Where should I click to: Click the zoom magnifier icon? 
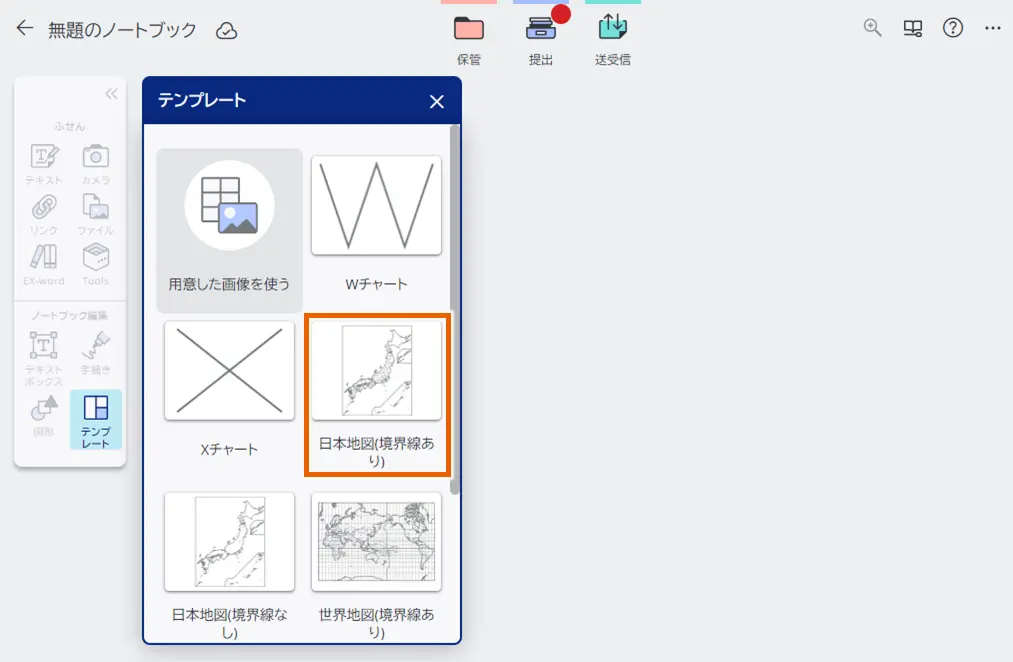(x=871, y=28)
